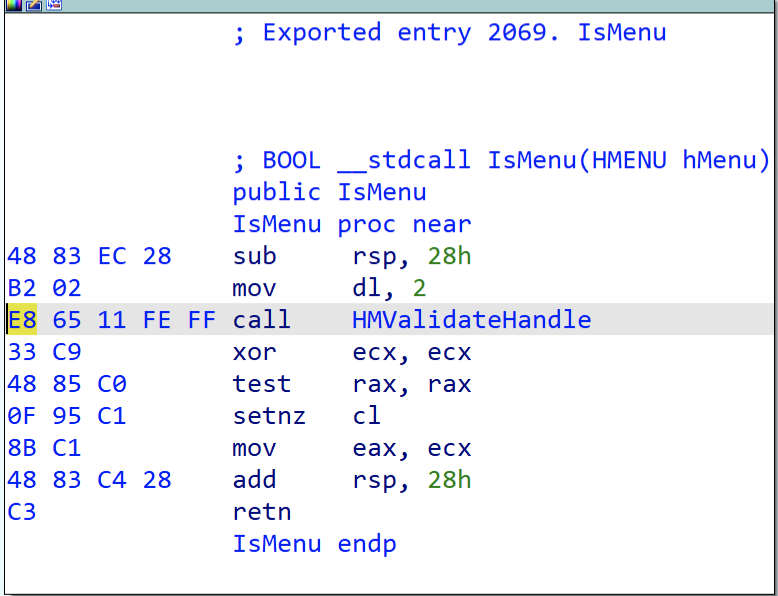Click the highlighted E8 opcode byte

[22, 320]
